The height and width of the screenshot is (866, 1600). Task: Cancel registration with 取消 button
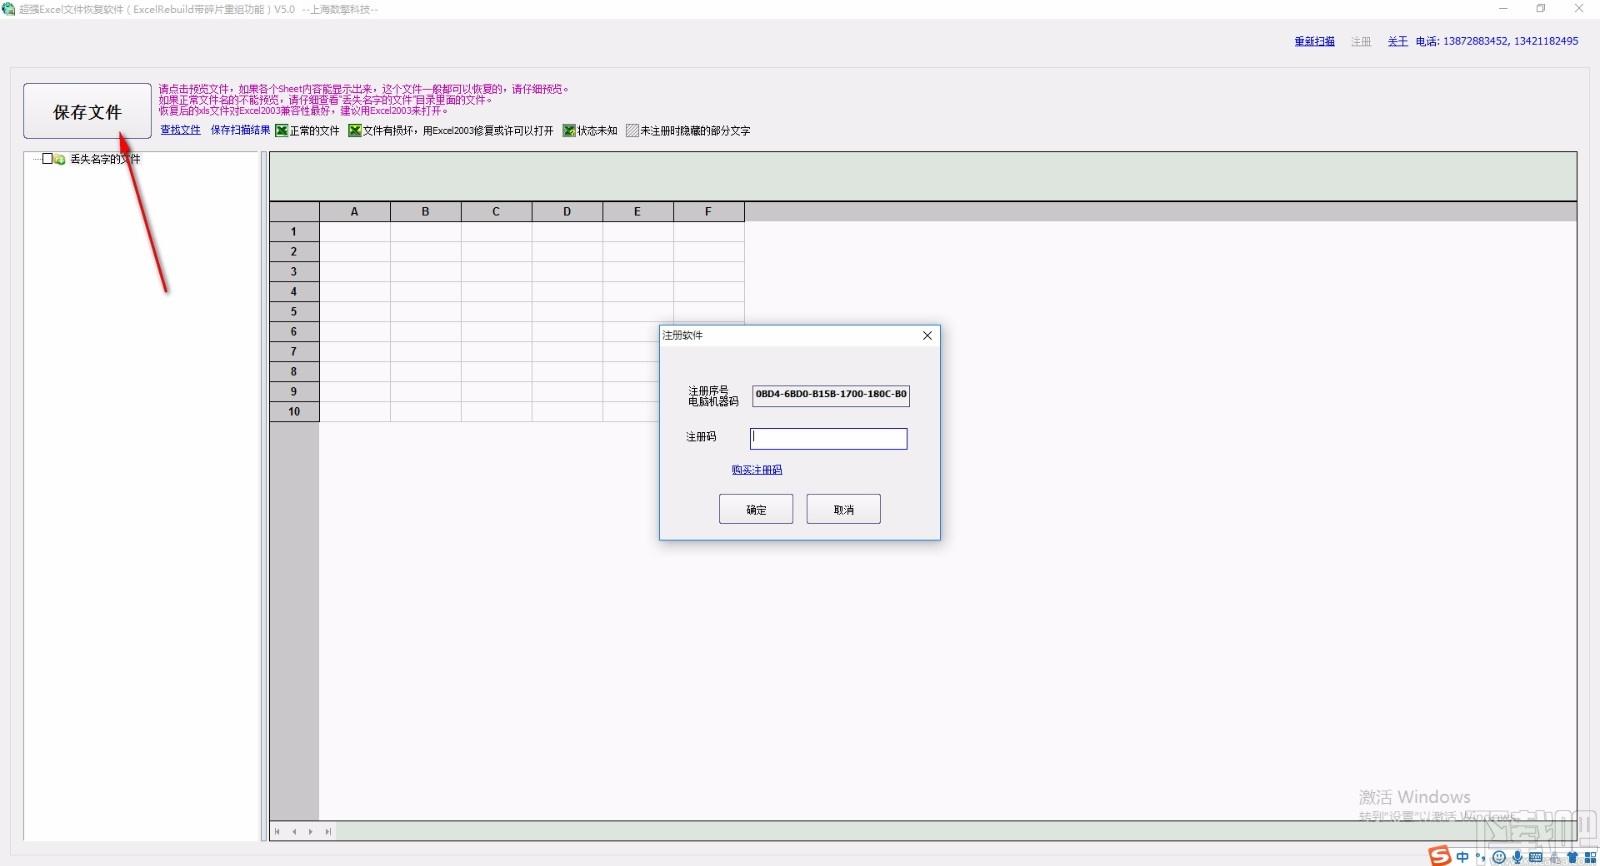[844, 509]
